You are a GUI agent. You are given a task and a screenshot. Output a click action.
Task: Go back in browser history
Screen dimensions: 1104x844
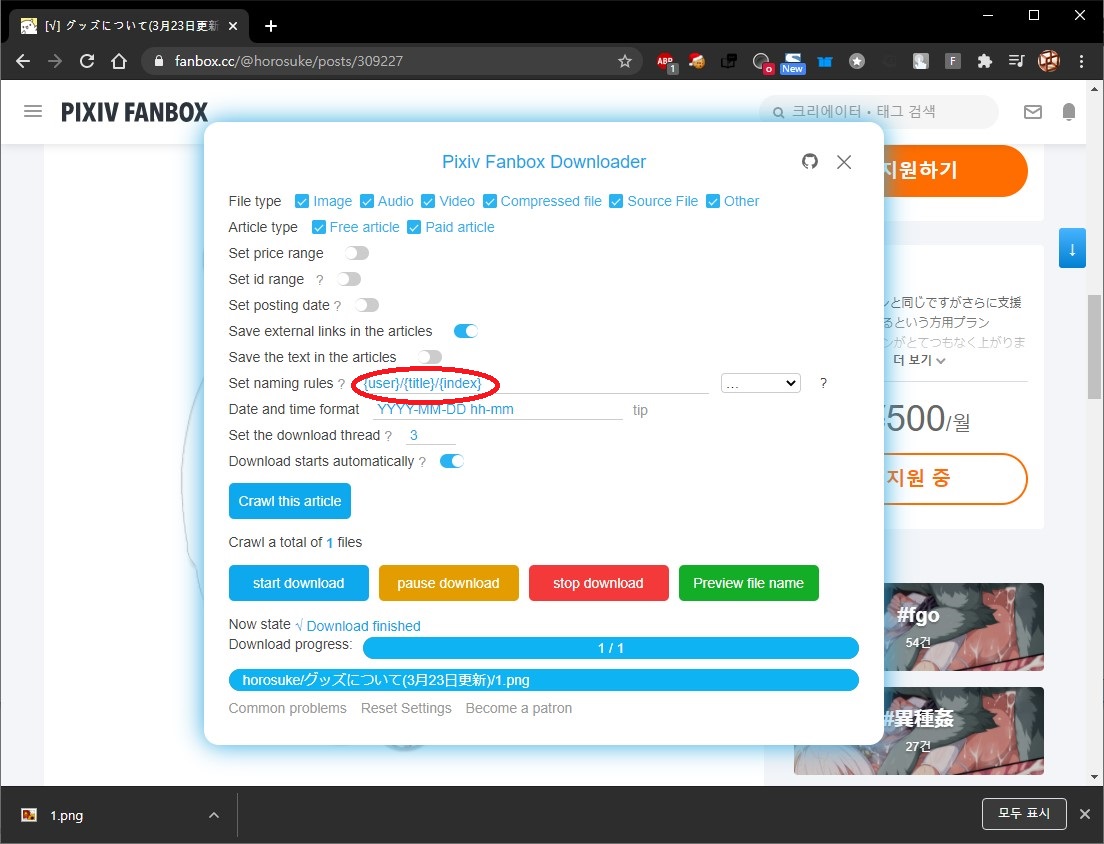23,61
